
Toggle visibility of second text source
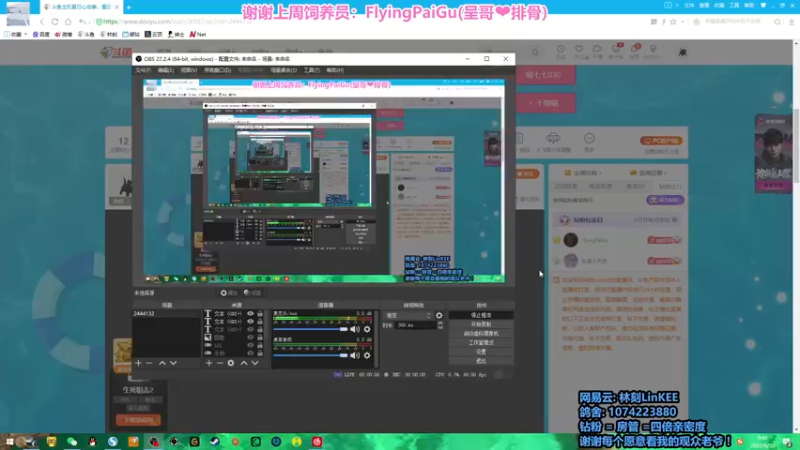(250, 321)
